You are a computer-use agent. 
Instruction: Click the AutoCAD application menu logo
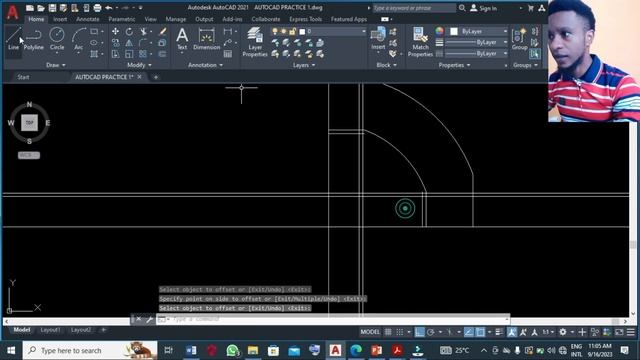click(x=13, y=12)
